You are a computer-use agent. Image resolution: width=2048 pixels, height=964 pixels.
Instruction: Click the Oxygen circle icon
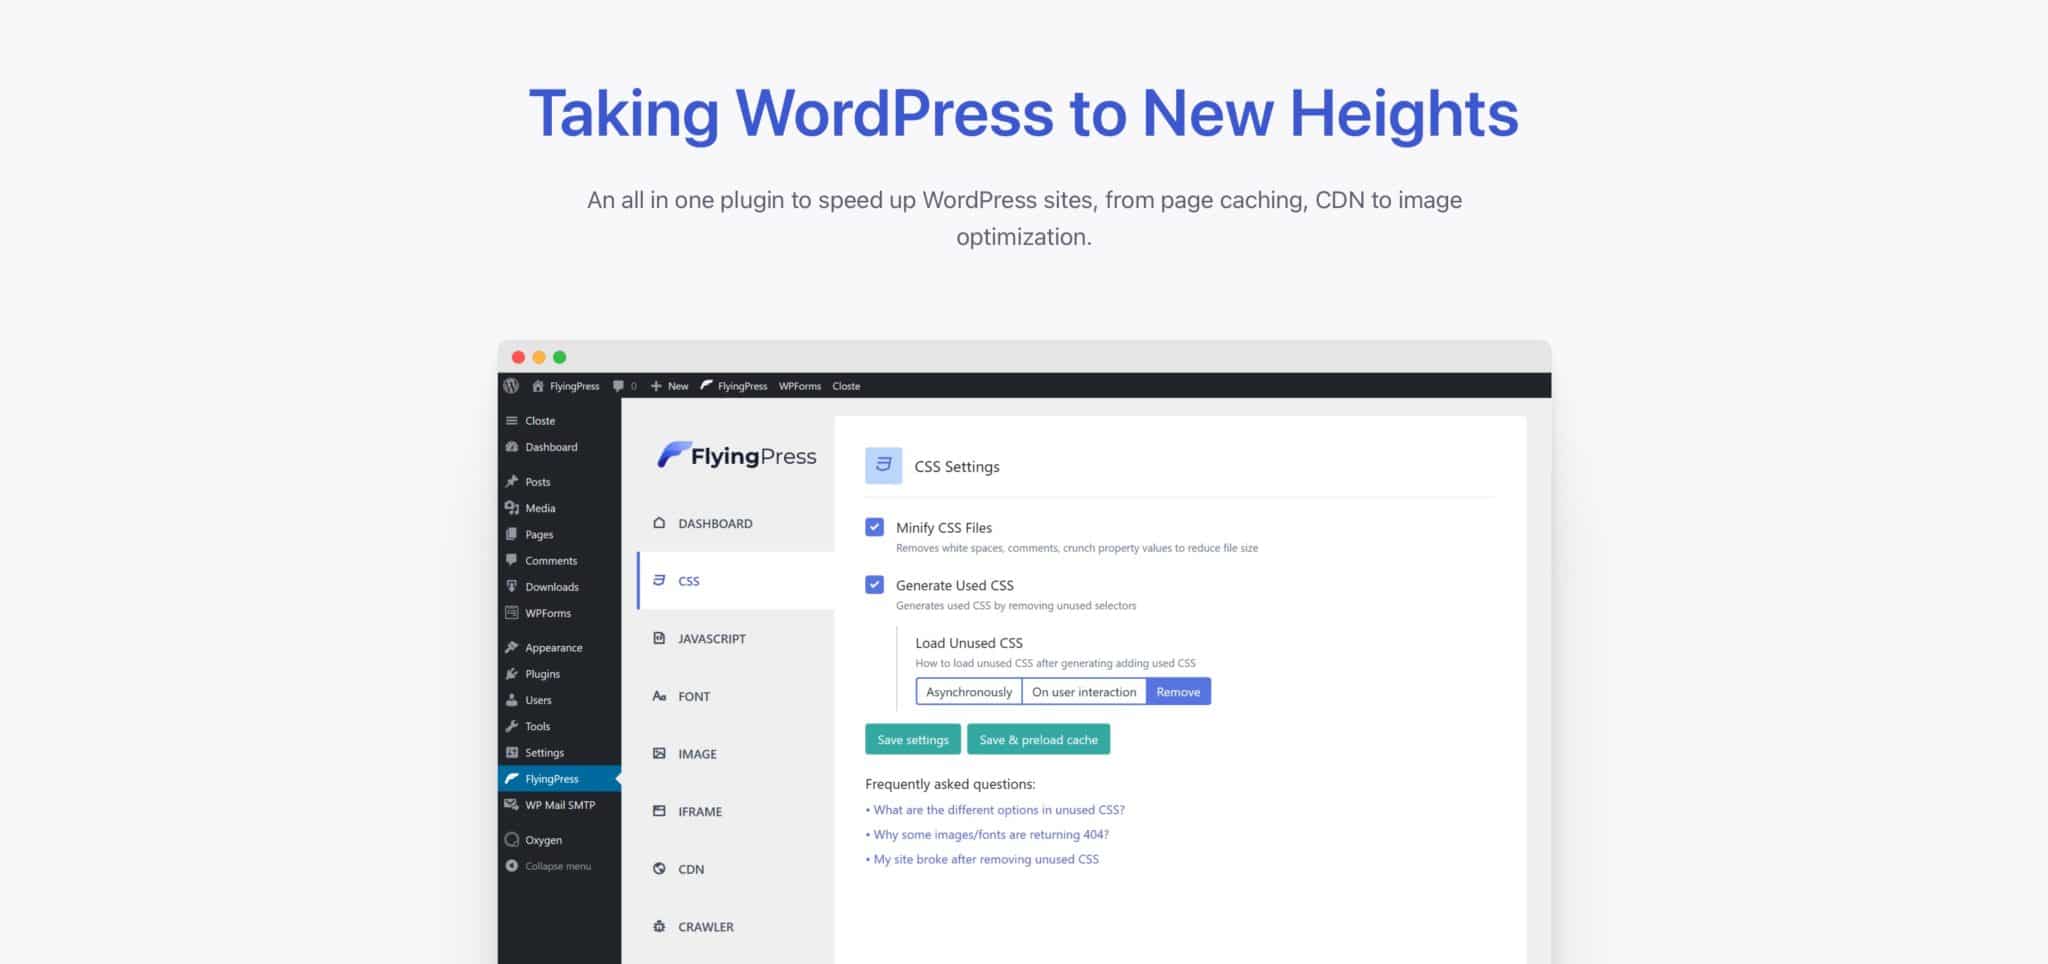tap(512, 840)
